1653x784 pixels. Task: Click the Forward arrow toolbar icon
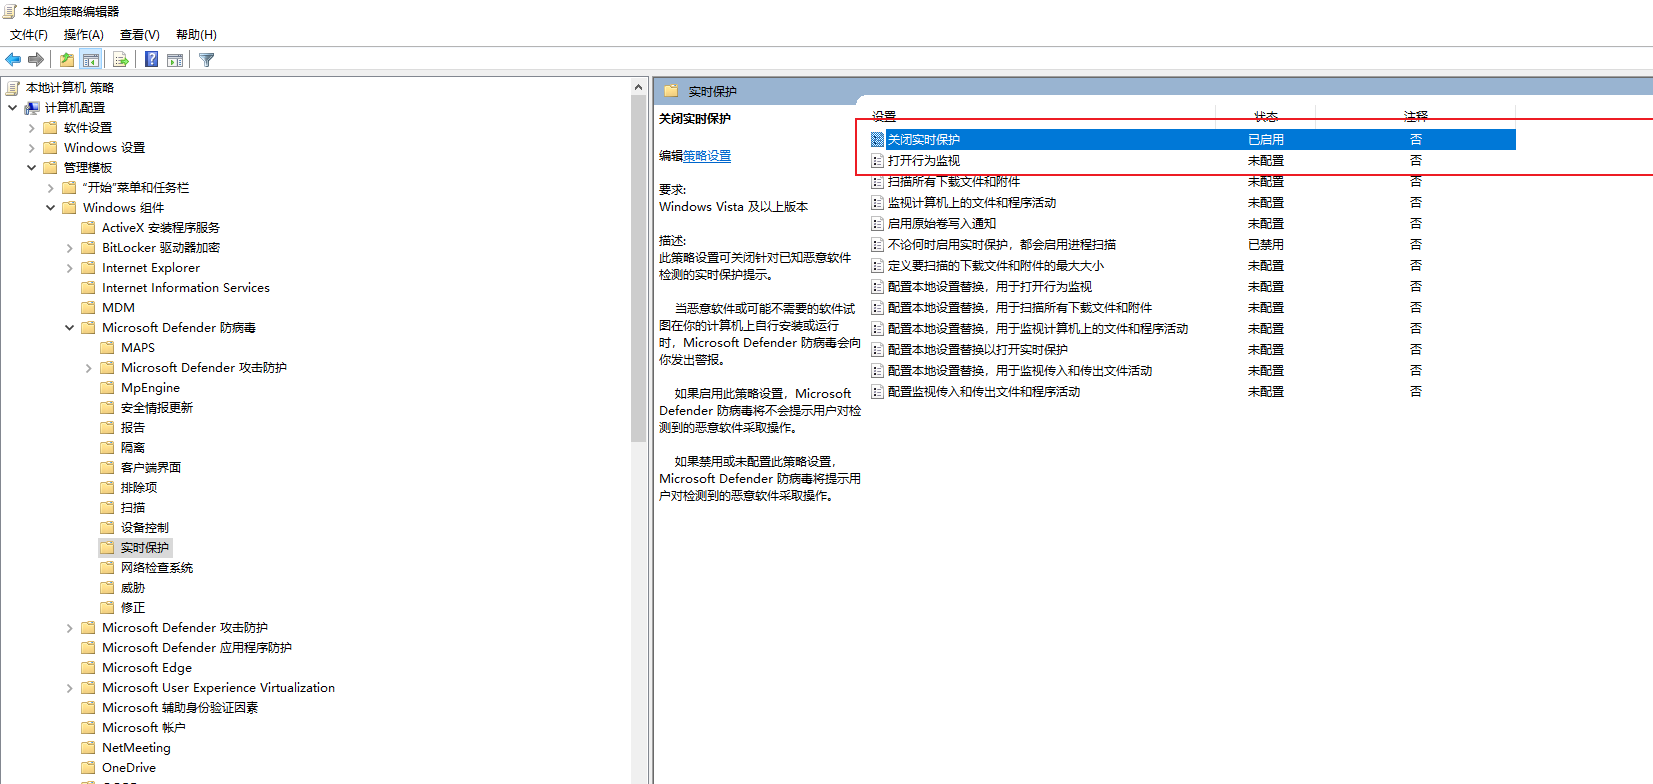point(36,60)
